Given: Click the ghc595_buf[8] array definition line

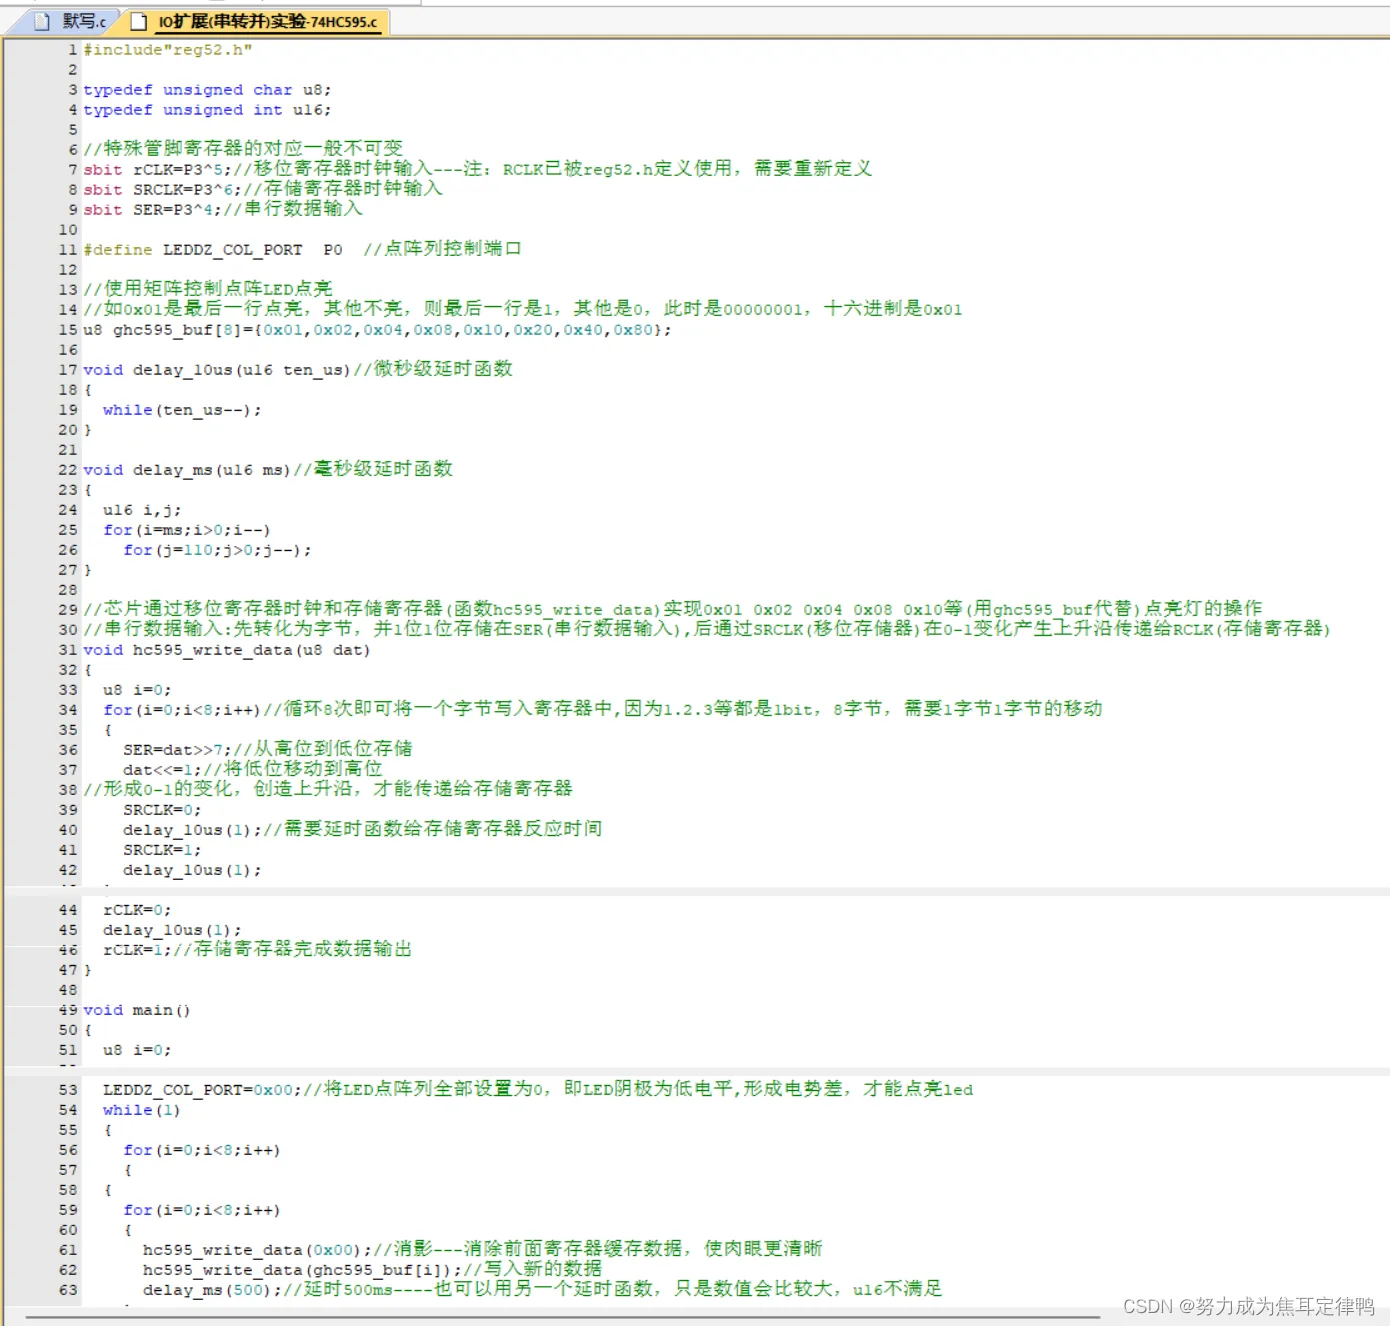Looking at the screenshot, I should pos(378,330).
